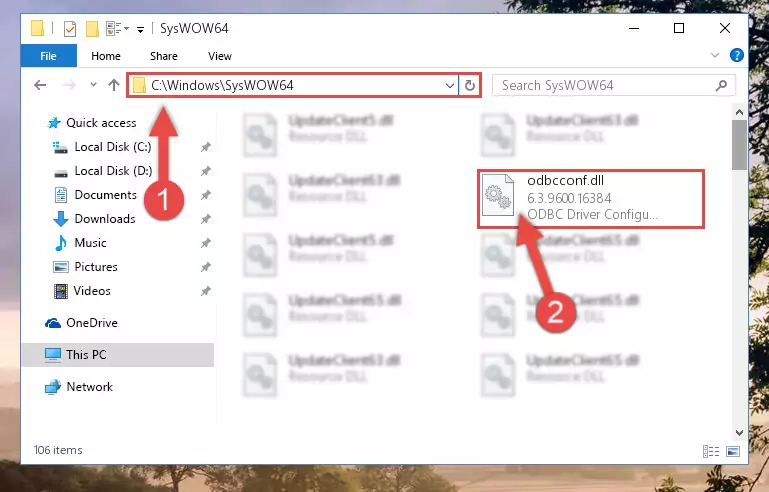Click the Network icon in sidebar
The image size is (769, 492).
53,387
